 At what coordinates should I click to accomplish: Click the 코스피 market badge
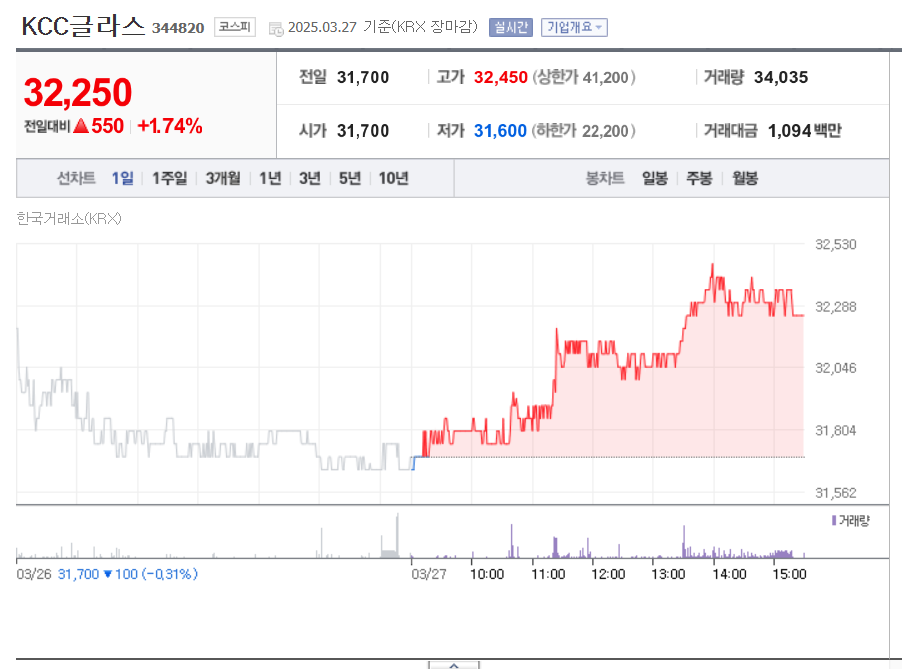[235, 27]
